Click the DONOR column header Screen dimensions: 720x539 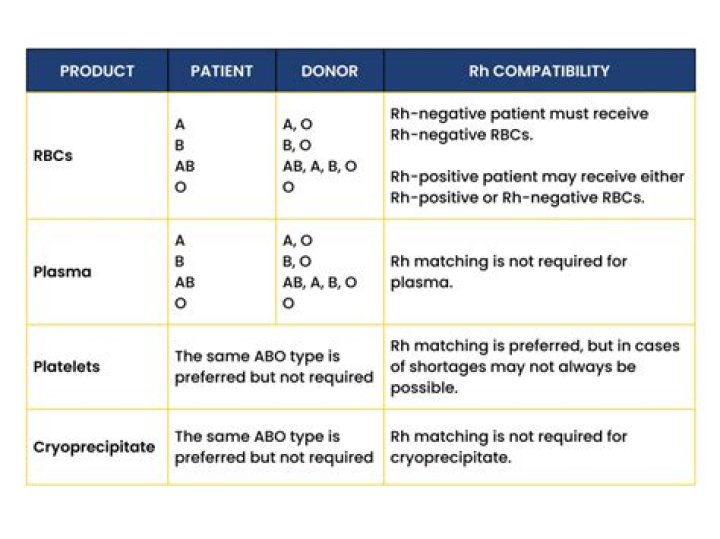pyautogui.click(x=329, y=71)
